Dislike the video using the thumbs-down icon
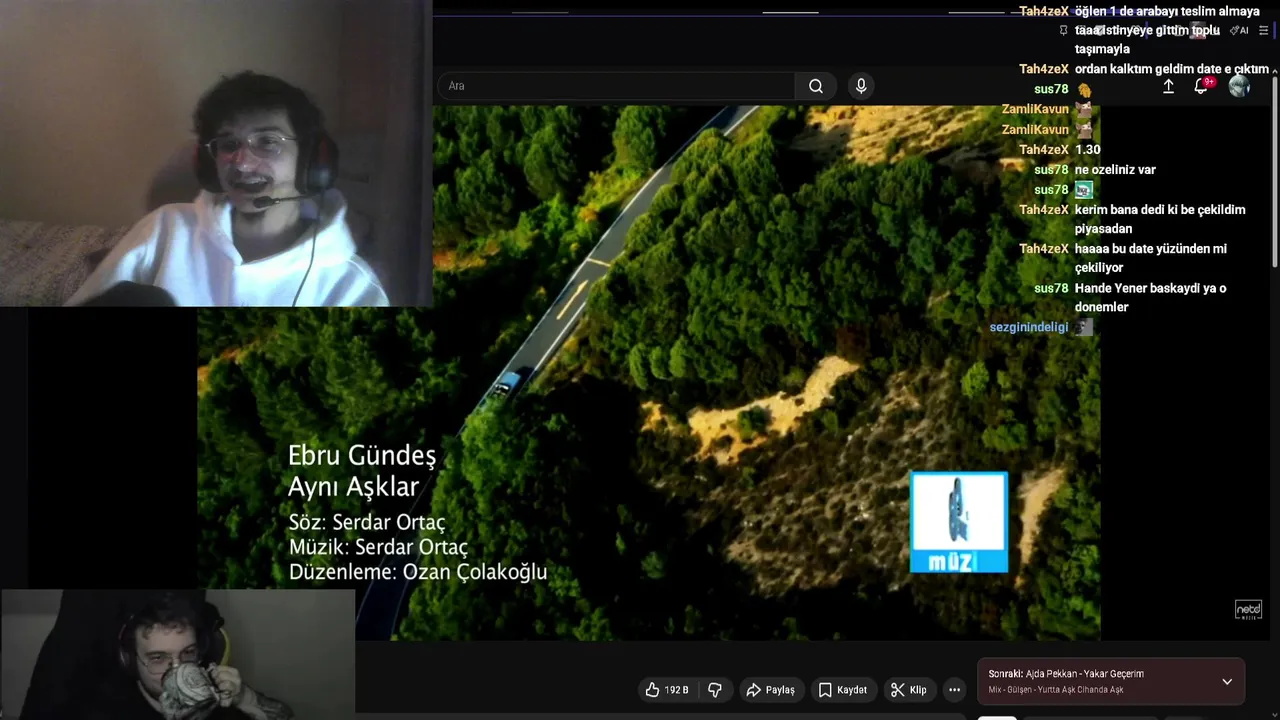 click(x=715, y=690)
